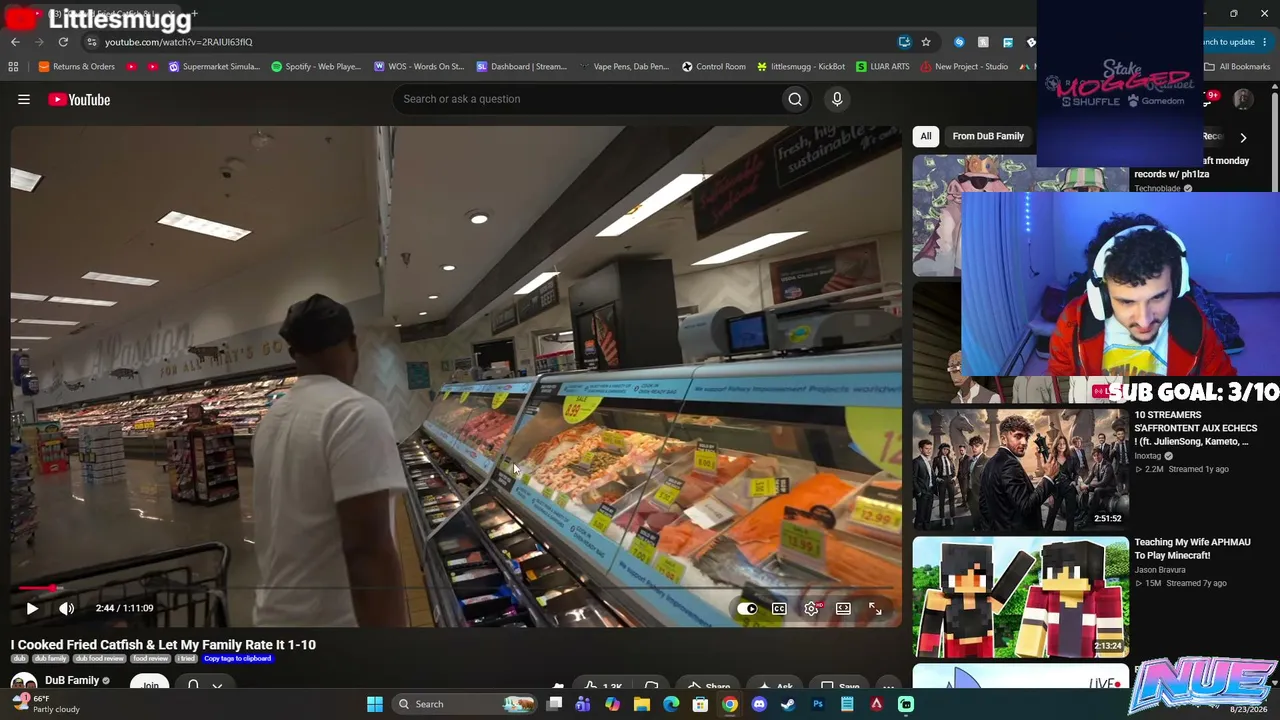Image resolution: width=1280 pixels, height=720 pixels.
Task: Open the 'Dashboard | Stream...' bookmark
Action: [522, 67]
